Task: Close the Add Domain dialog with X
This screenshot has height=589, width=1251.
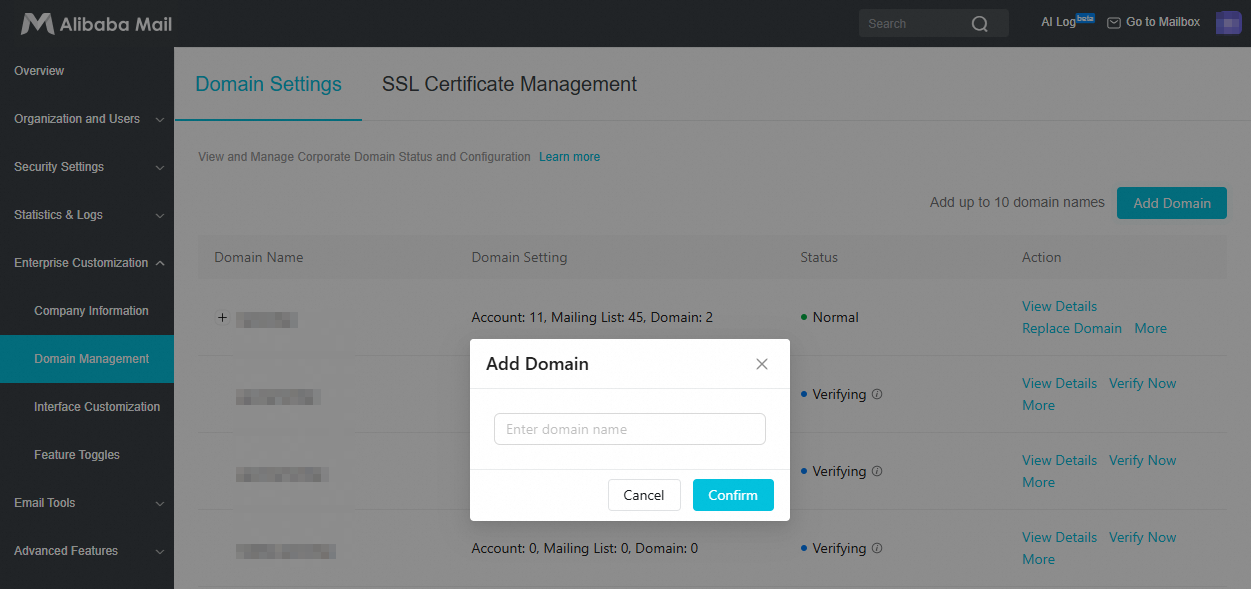Action: tap(762, 364)
